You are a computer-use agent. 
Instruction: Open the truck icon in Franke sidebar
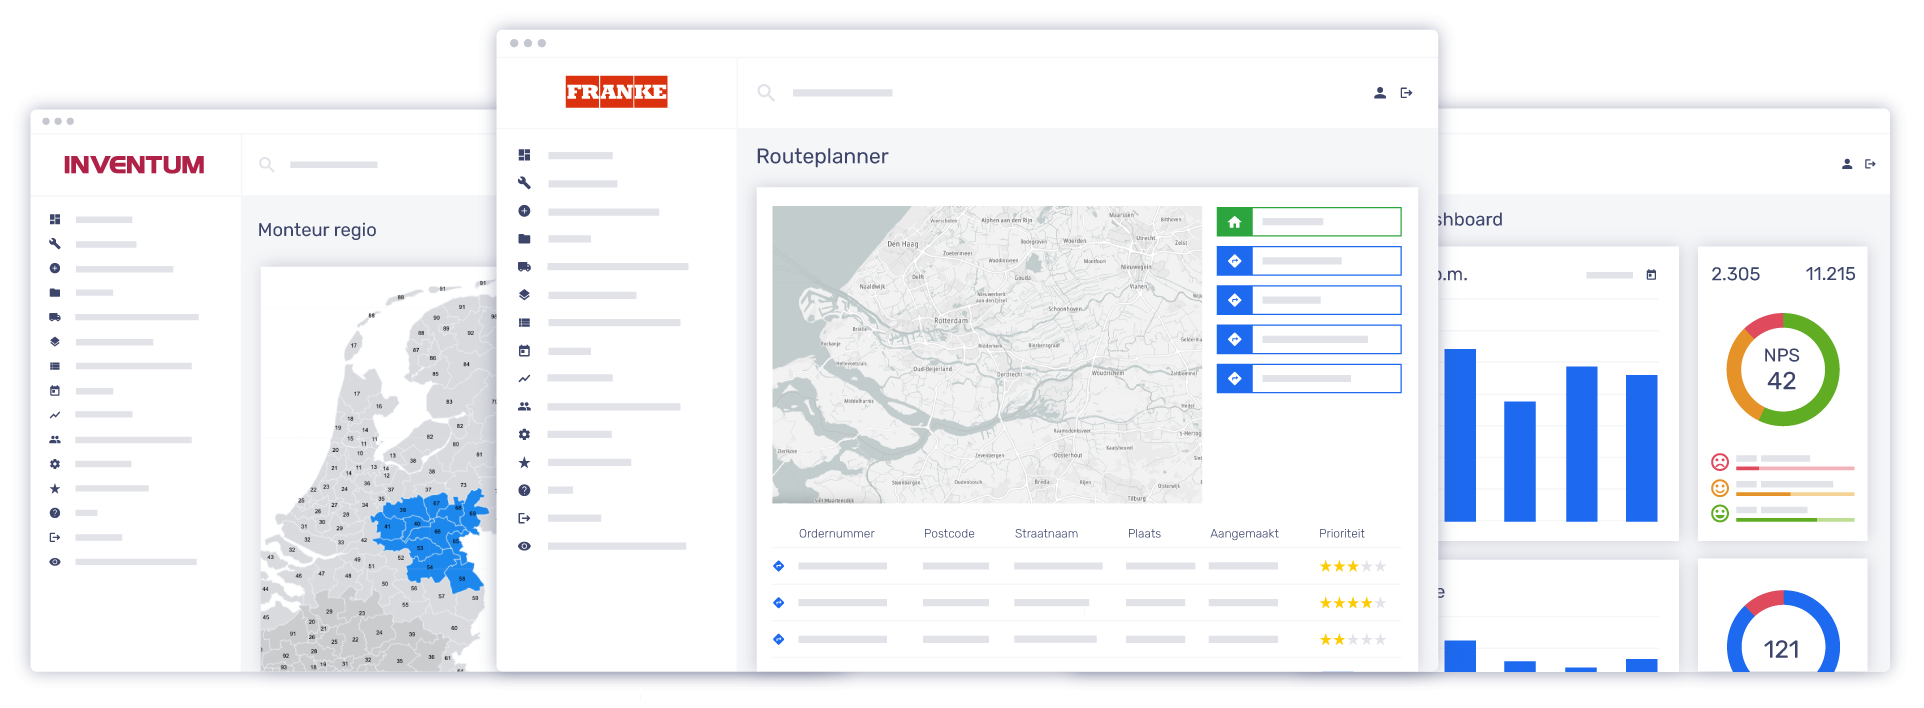point(524,267)
